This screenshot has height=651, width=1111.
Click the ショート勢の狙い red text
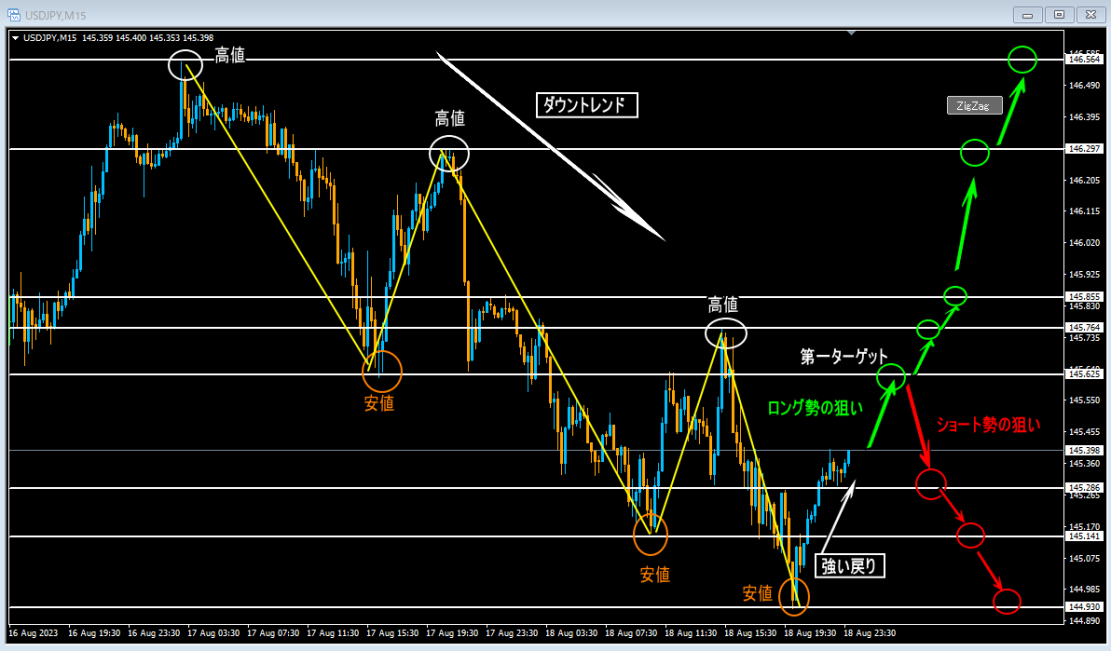(x=987, y=424)
